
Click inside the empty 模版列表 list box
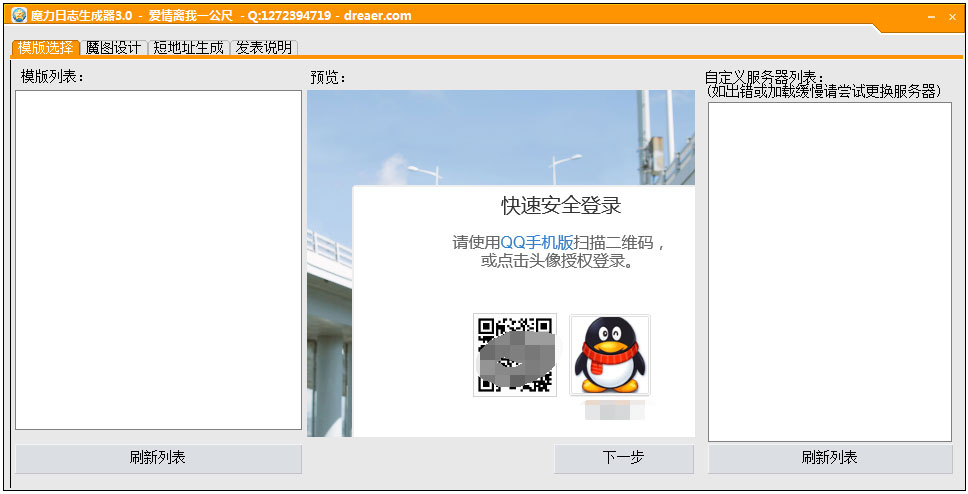click(158, 260)
